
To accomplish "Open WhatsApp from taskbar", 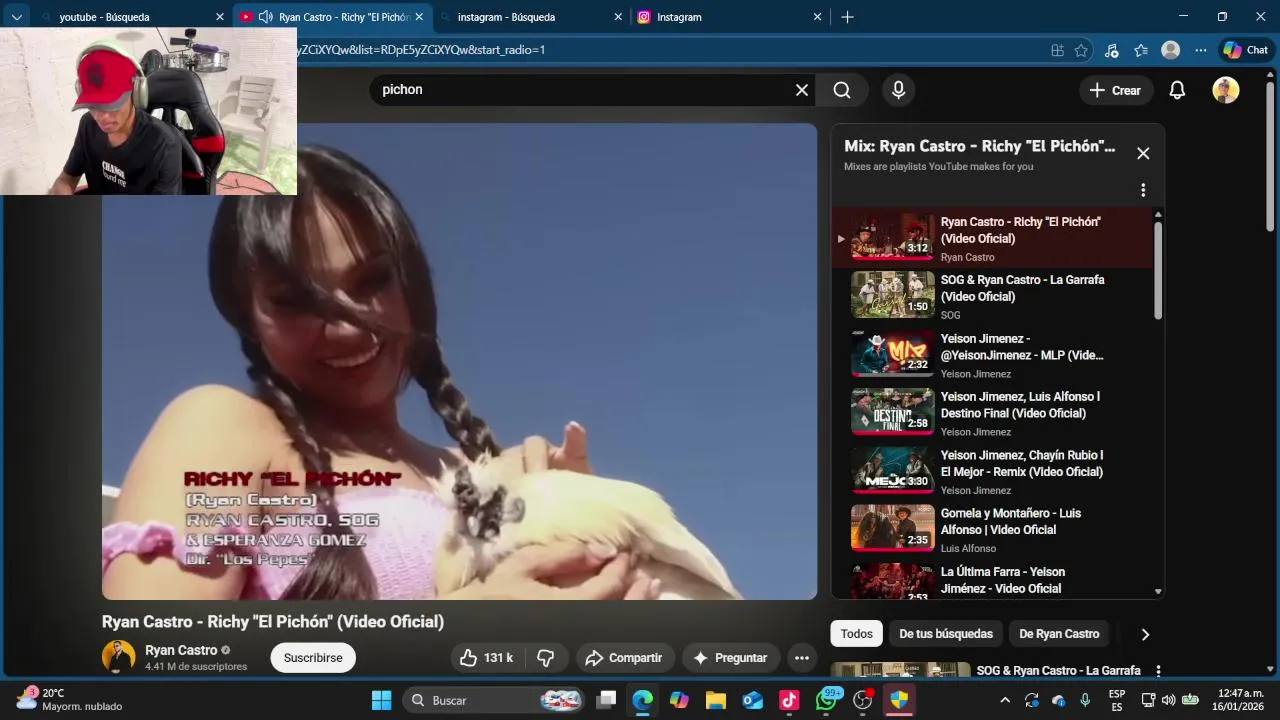I will click(x=826, y=700).
